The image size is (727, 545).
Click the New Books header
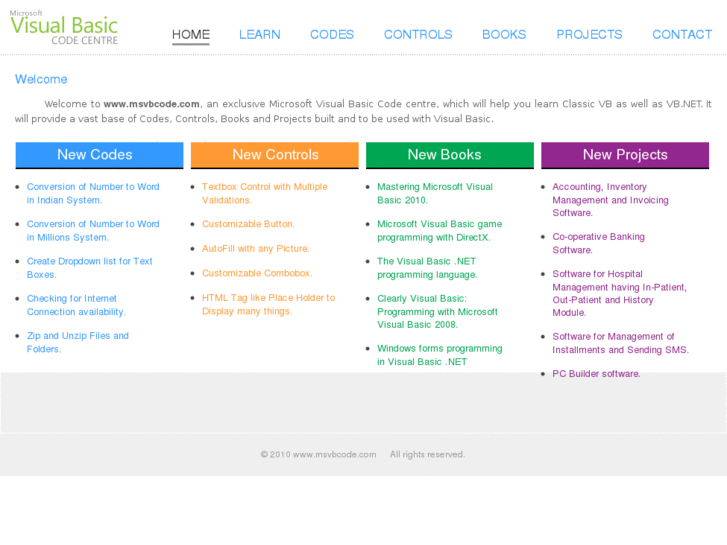coord(450,155)
